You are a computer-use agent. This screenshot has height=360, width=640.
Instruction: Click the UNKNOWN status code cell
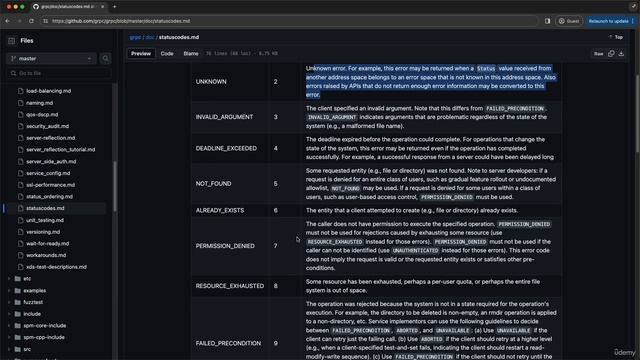tap(211, 82)
